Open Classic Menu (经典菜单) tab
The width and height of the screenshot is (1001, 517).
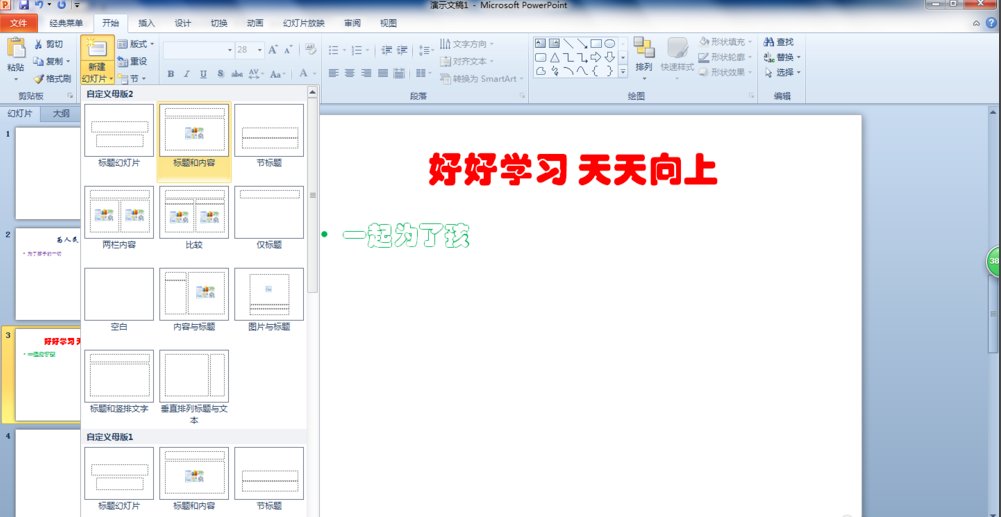(x=66, y=23)
